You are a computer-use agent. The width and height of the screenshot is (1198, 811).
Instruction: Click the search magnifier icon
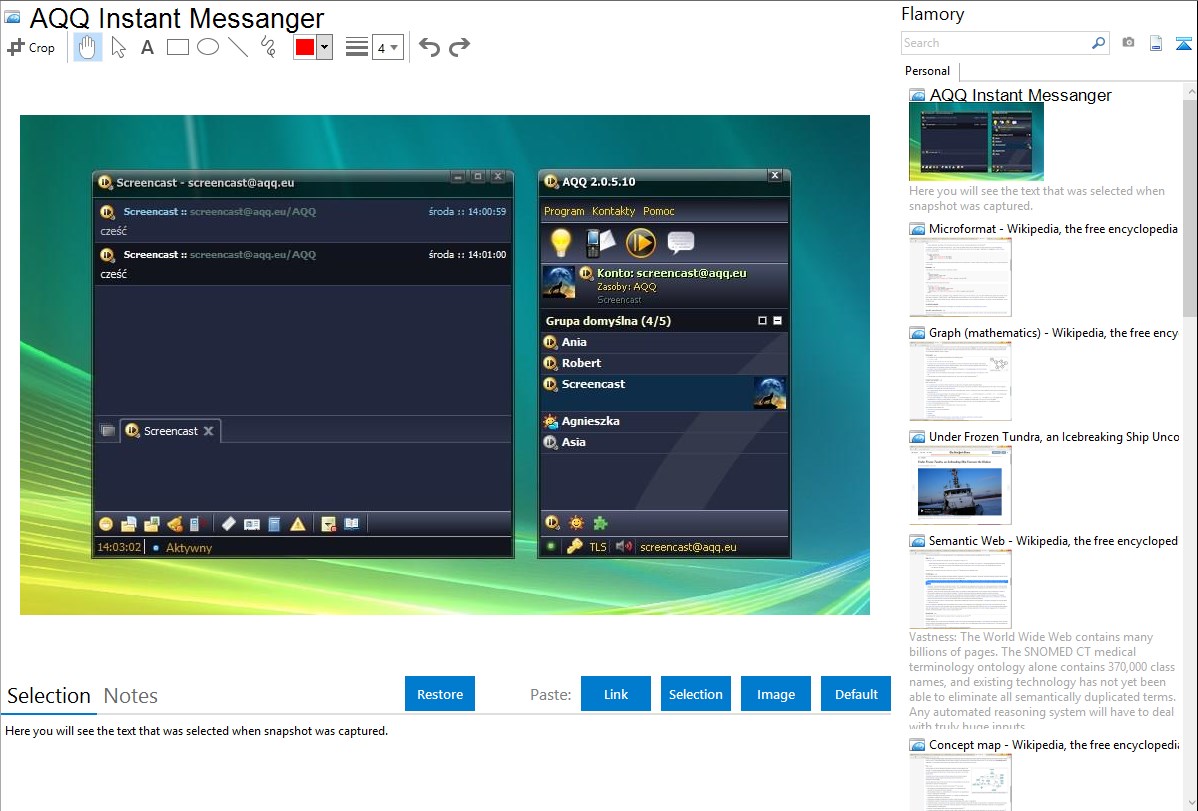(x=1098, y=43)
